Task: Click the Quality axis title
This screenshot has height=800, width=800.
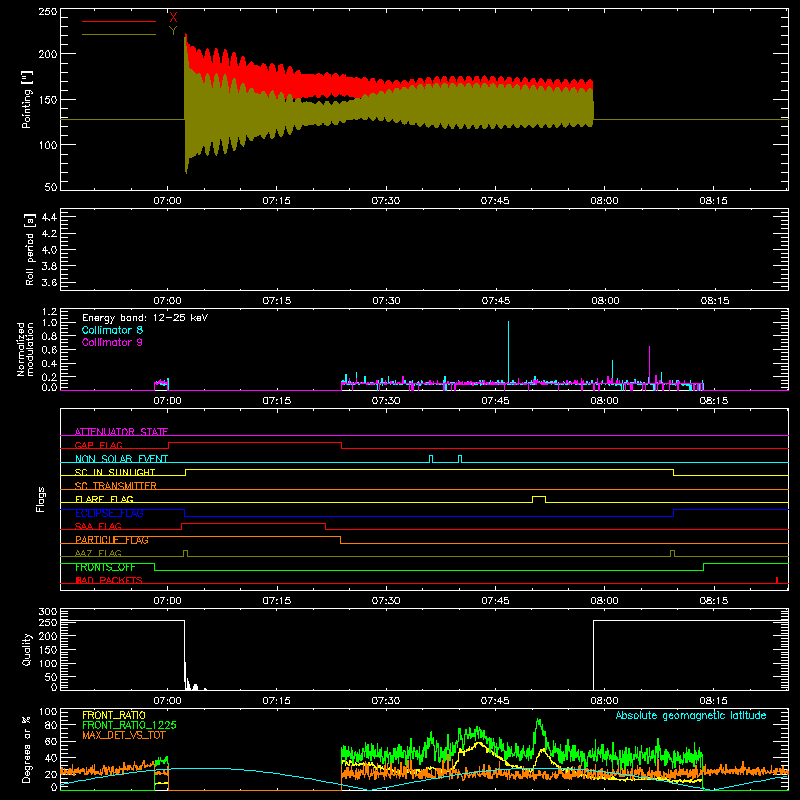Action: click(x=27, y=649)
